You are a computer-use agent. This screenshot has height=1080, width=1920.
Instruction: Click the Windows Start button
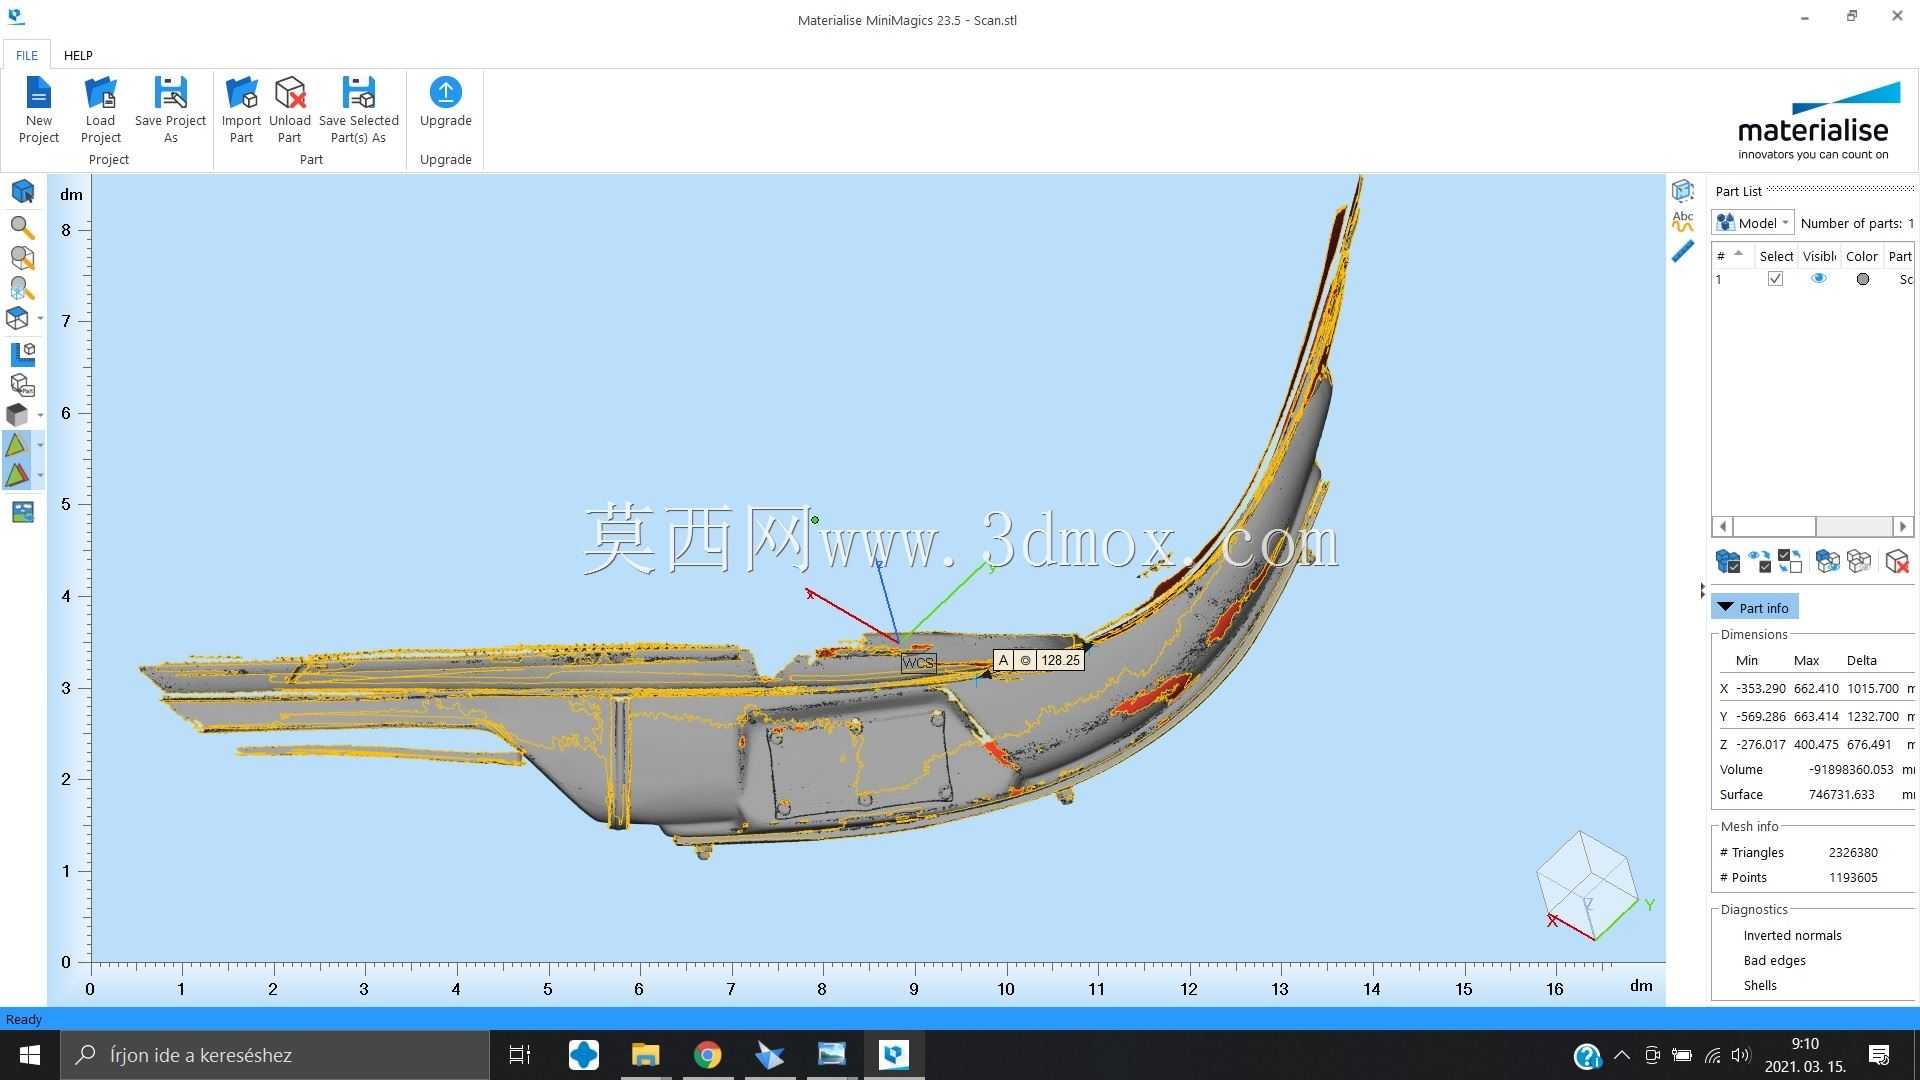pos(29,1055)
